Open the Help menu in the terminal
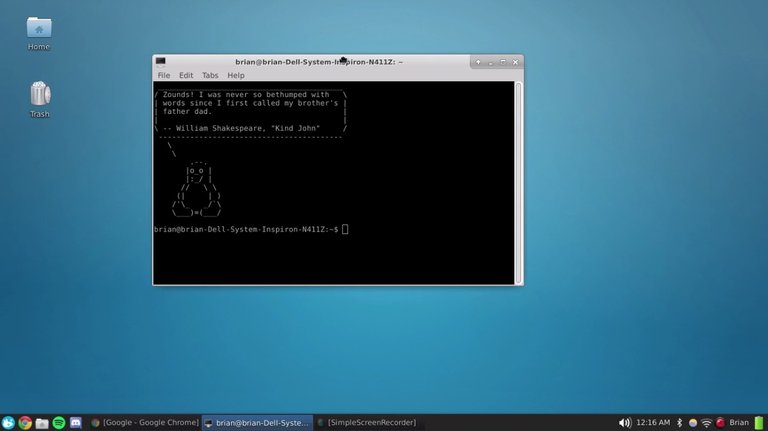Screen dimensions: 768x431 point(236,75)
